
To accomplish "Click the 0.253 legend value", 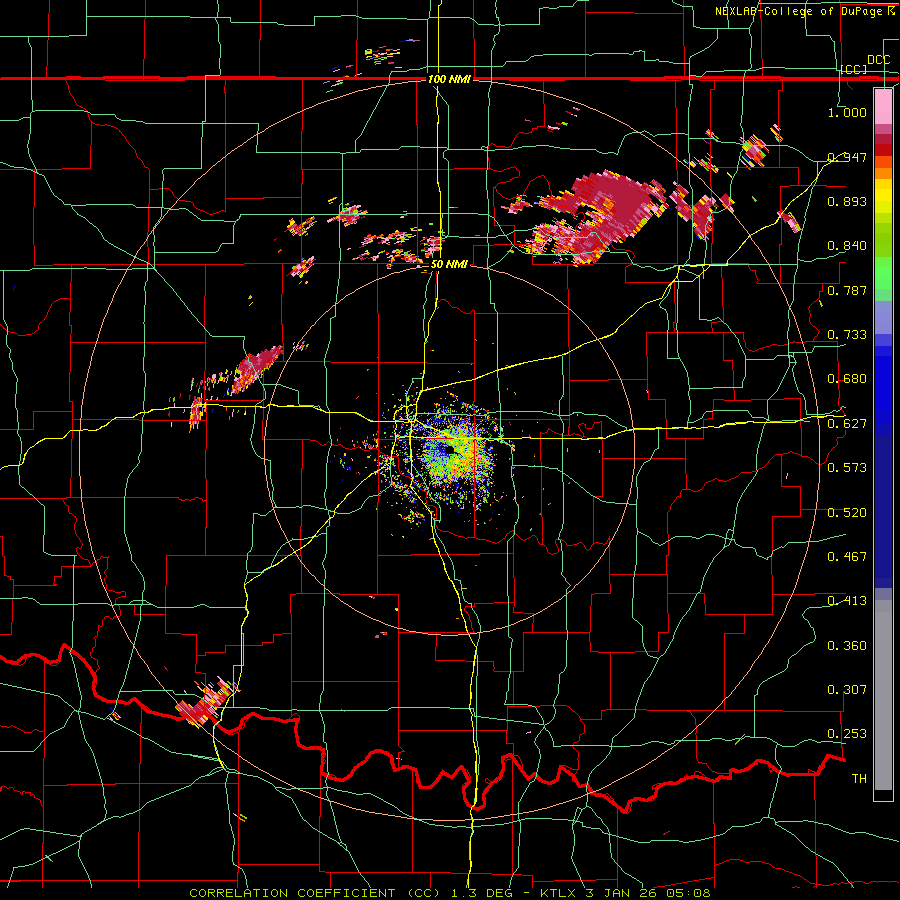I will tap(847, 734).
